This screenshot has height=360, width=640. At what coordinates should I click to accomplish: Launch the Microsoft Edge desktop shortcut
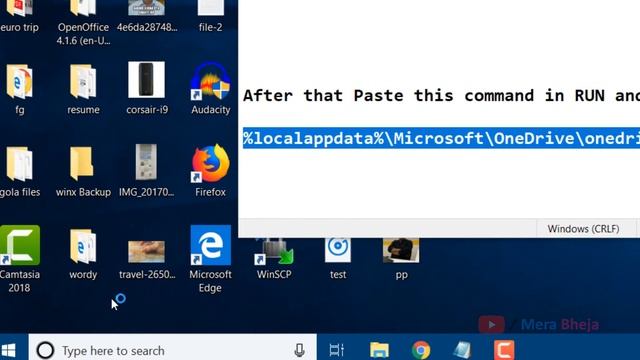[x=211, y=259]
